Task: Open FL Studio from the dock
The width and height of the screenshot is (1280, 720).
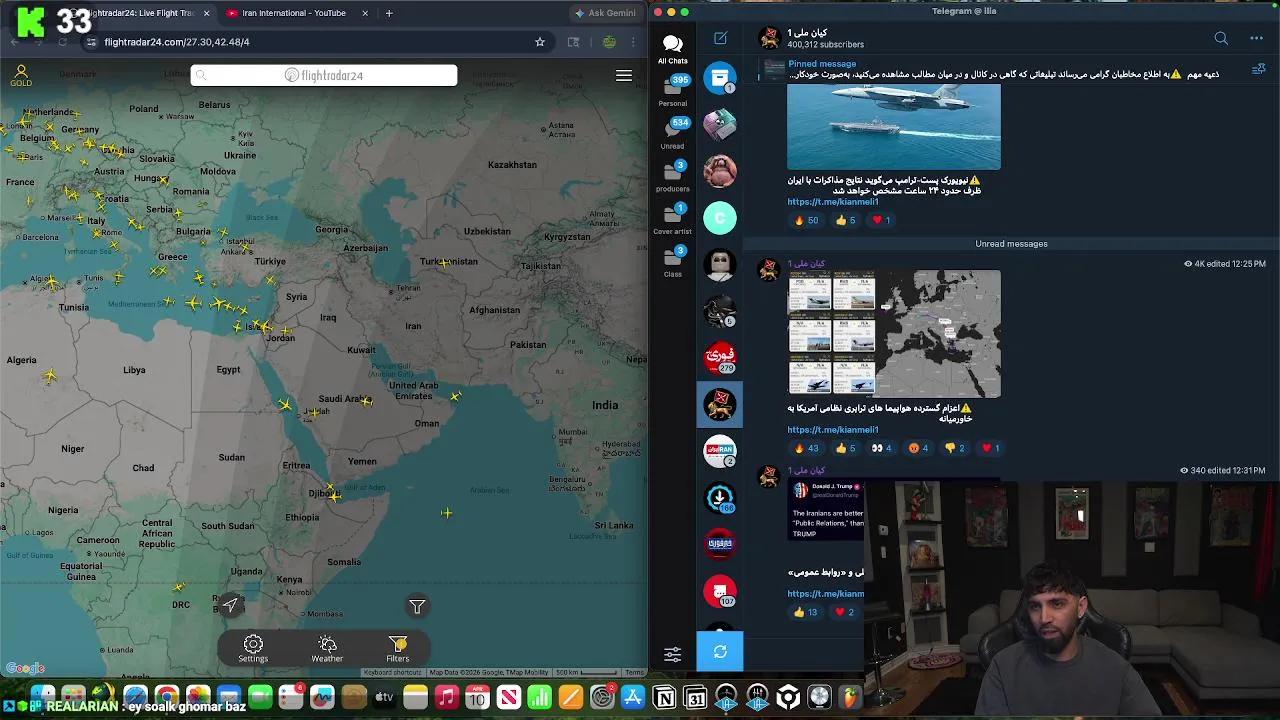Action: coord(851,697)
